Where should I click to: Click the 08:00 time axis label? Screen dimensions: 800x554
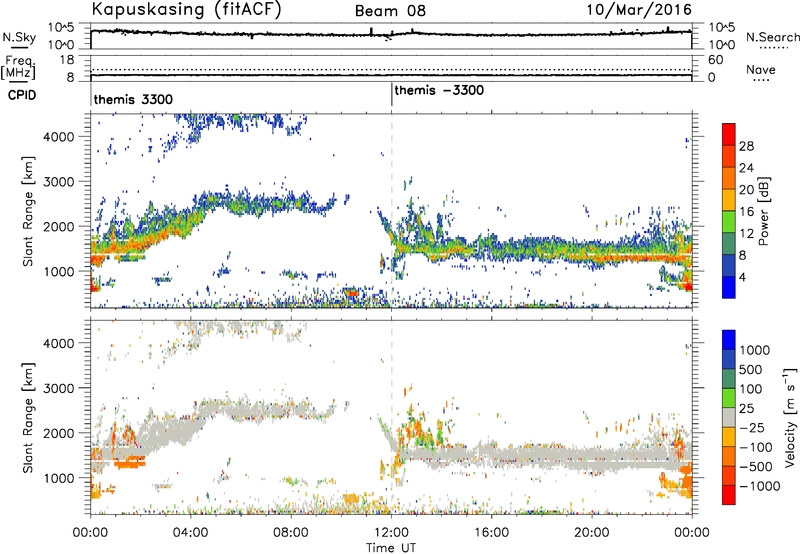(x=291, y=533)
